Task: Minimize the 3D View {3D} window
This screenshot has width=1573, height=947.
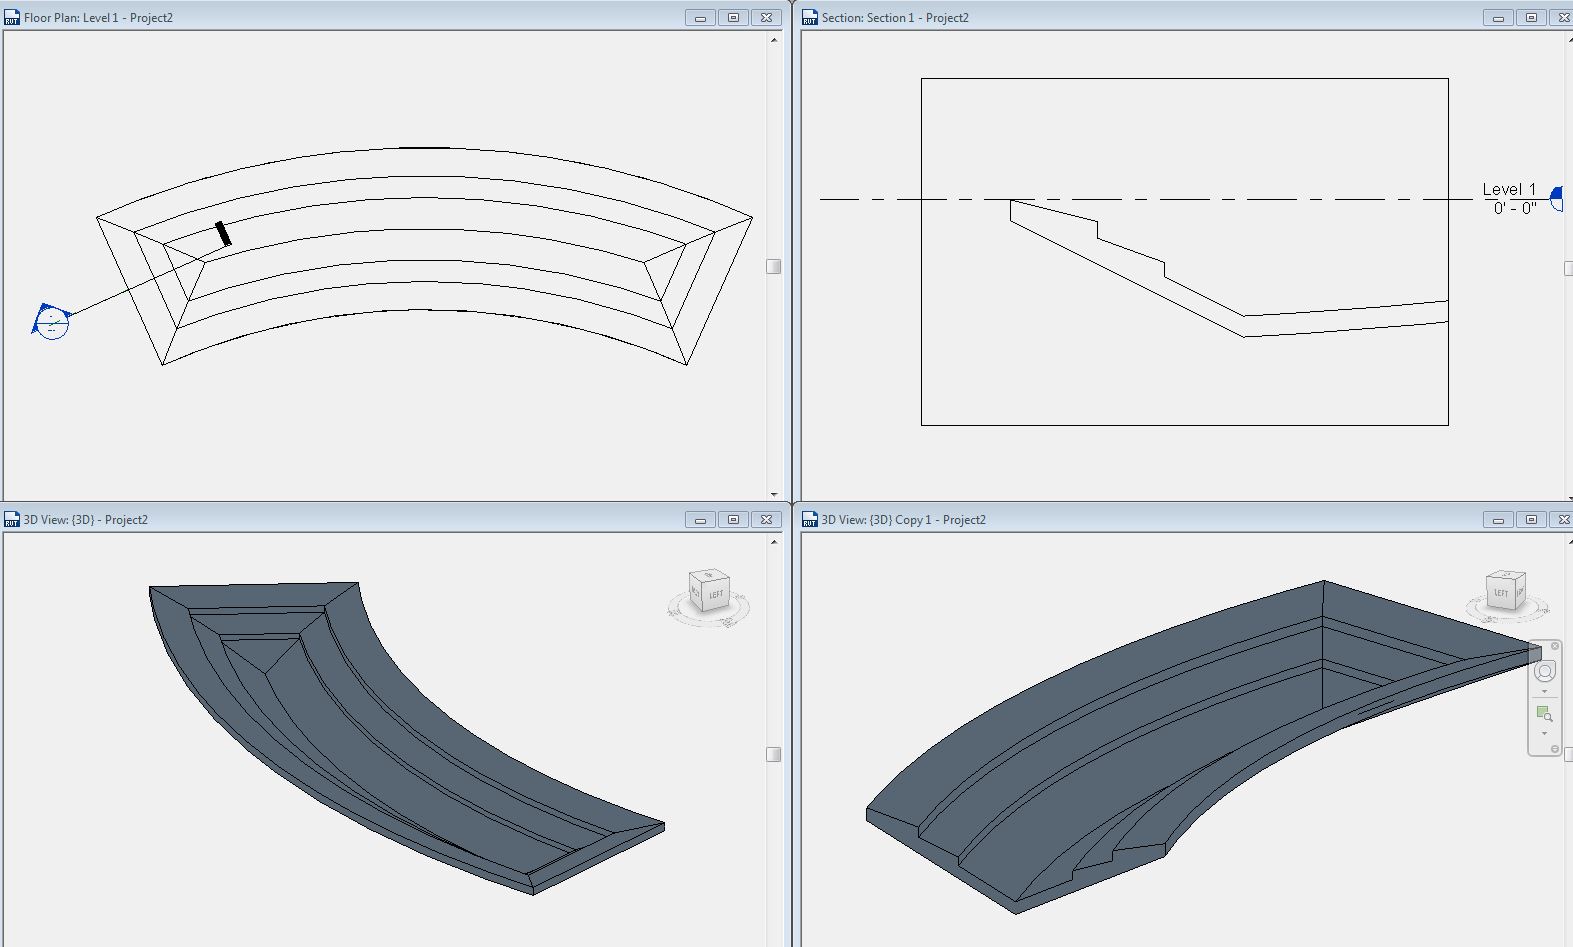Action: pos(700,520)
